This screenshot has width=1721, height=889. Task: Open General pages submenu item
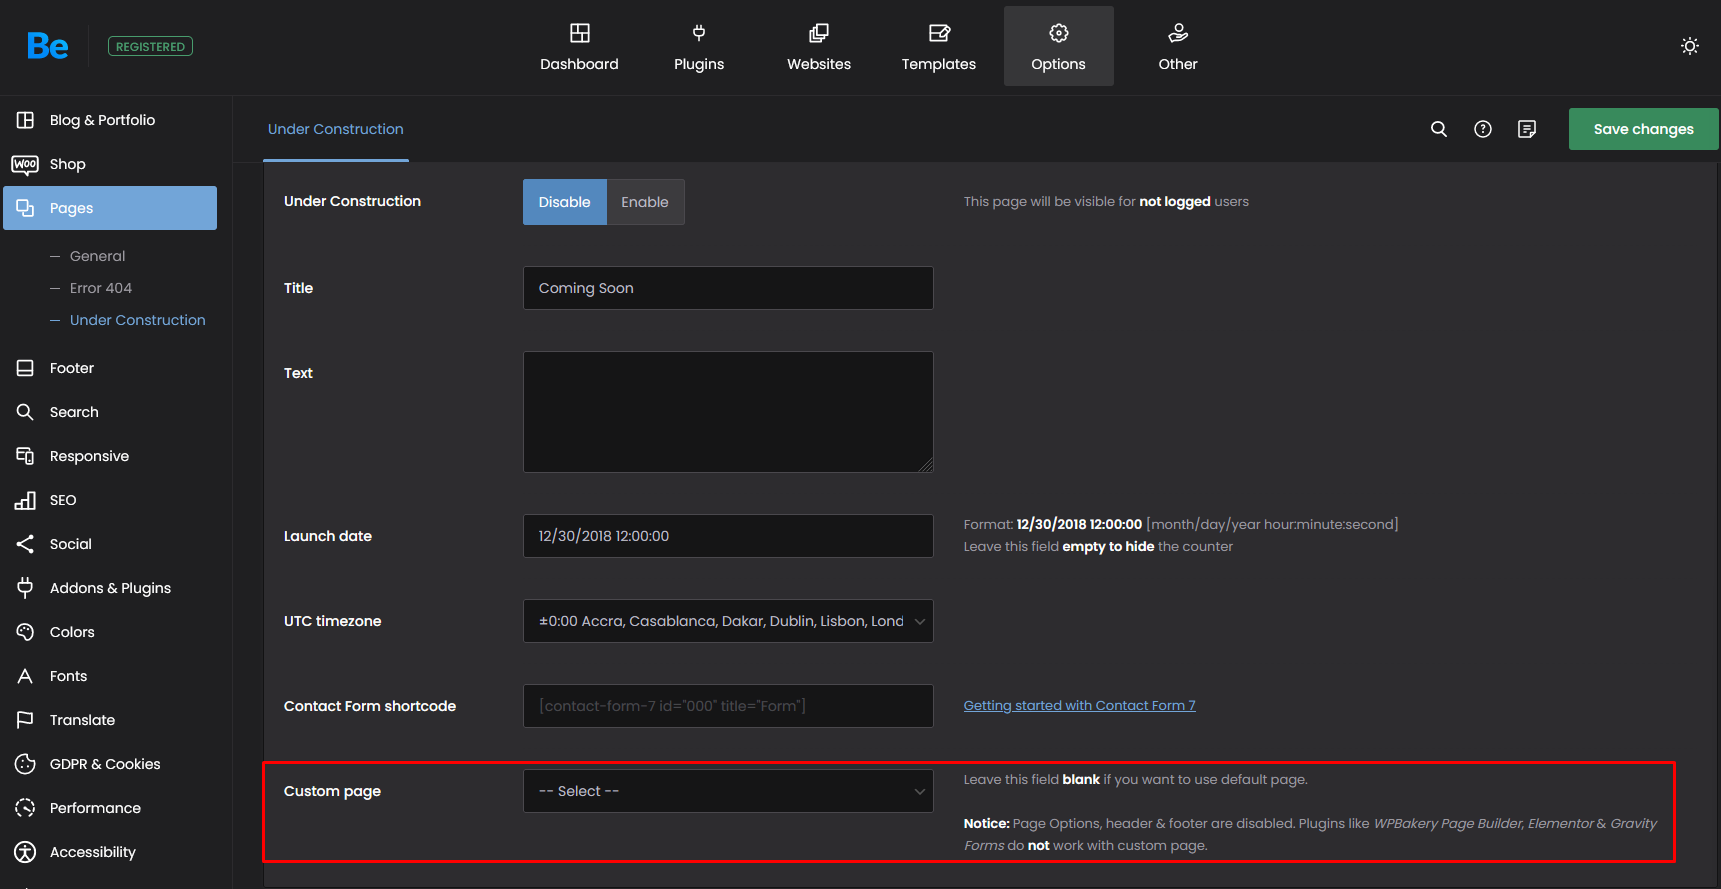pyautogui.click(x=98, y=256)
